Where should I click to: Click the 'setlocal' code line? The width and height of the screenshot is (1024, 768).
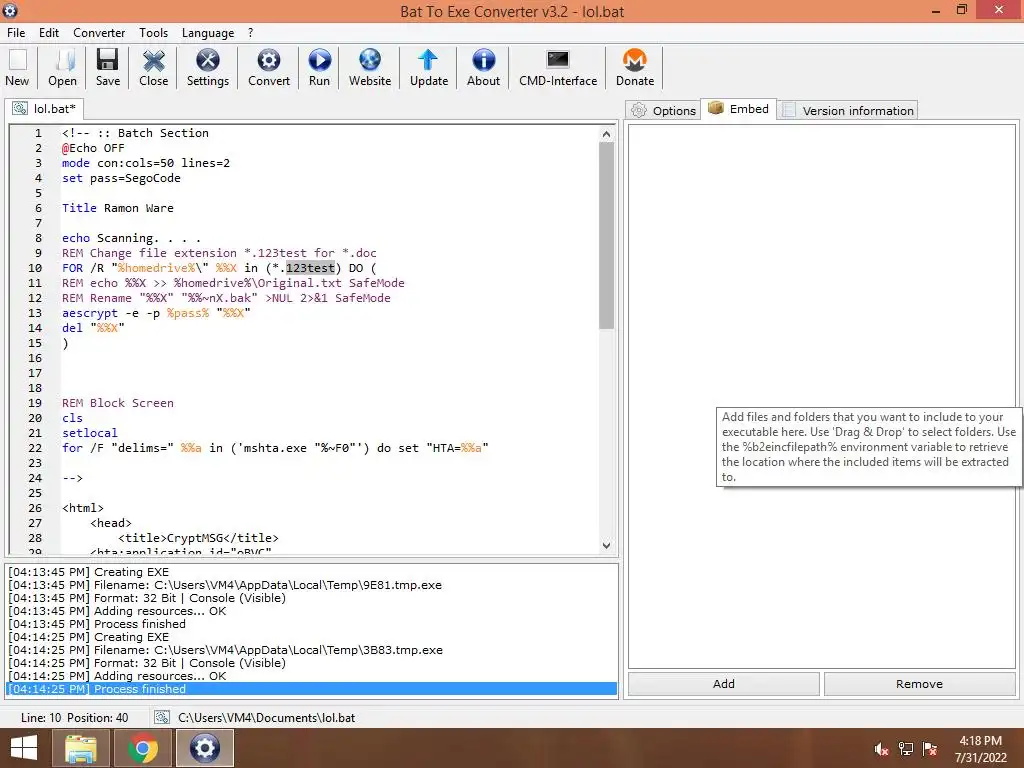tap(90, 433)
